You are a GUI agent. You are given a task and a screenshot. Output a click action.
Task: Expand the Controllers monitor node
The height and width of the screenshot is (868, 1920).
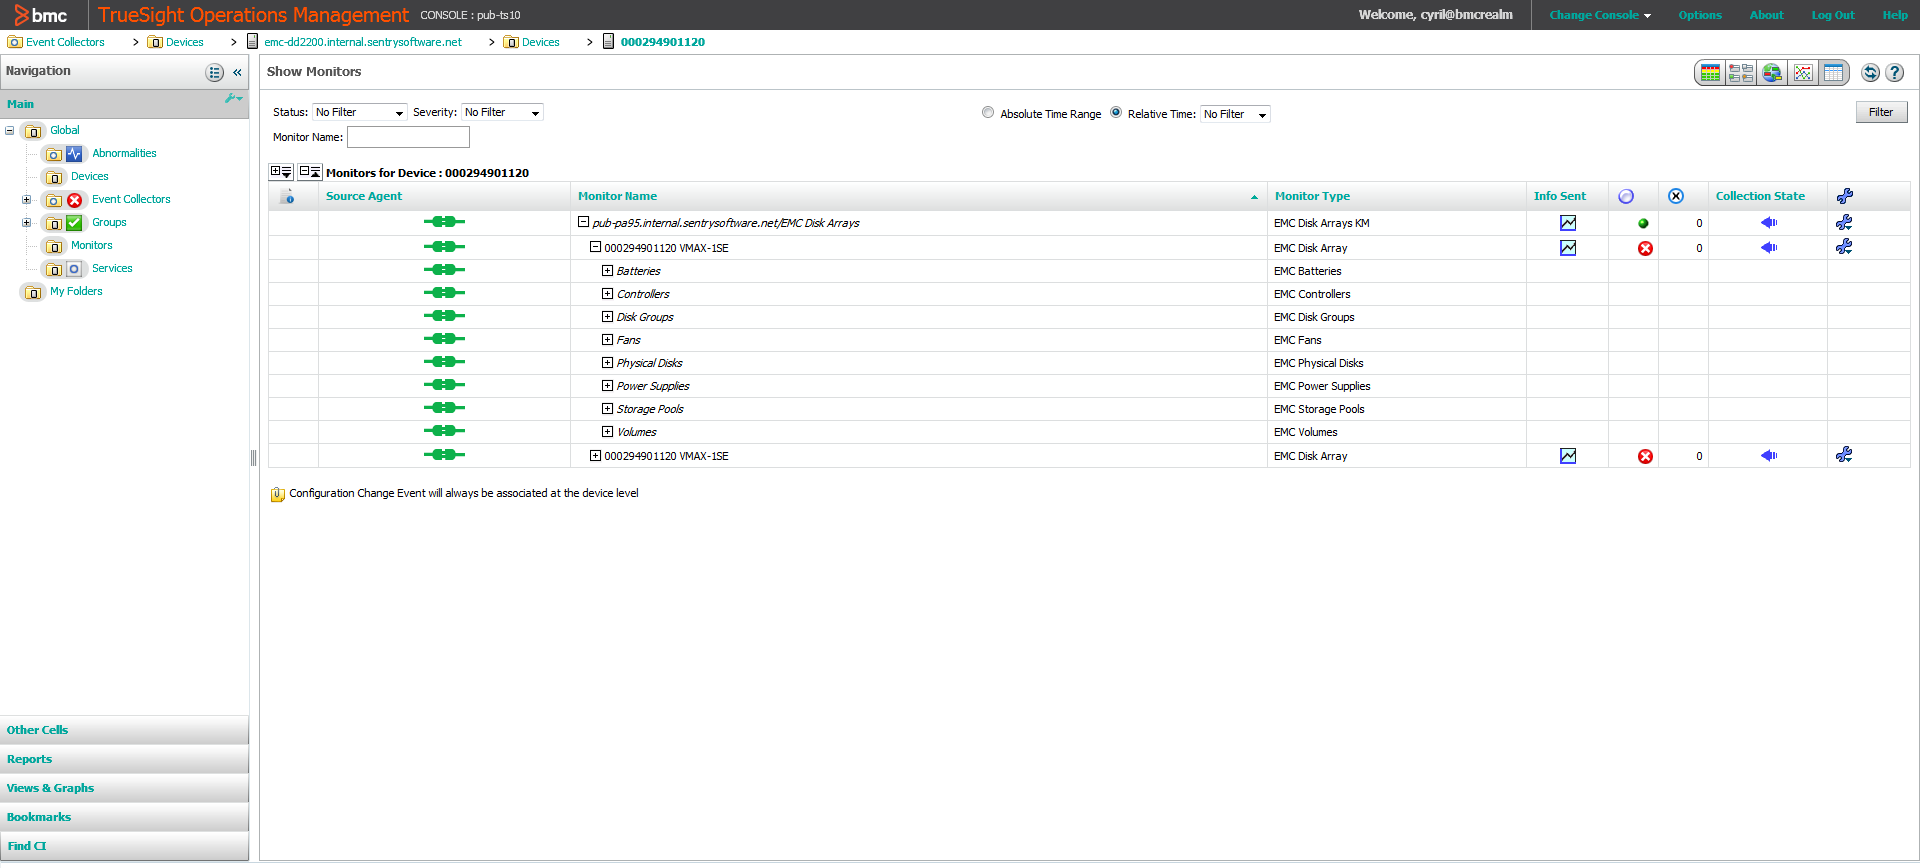click(x=607, y=293)
